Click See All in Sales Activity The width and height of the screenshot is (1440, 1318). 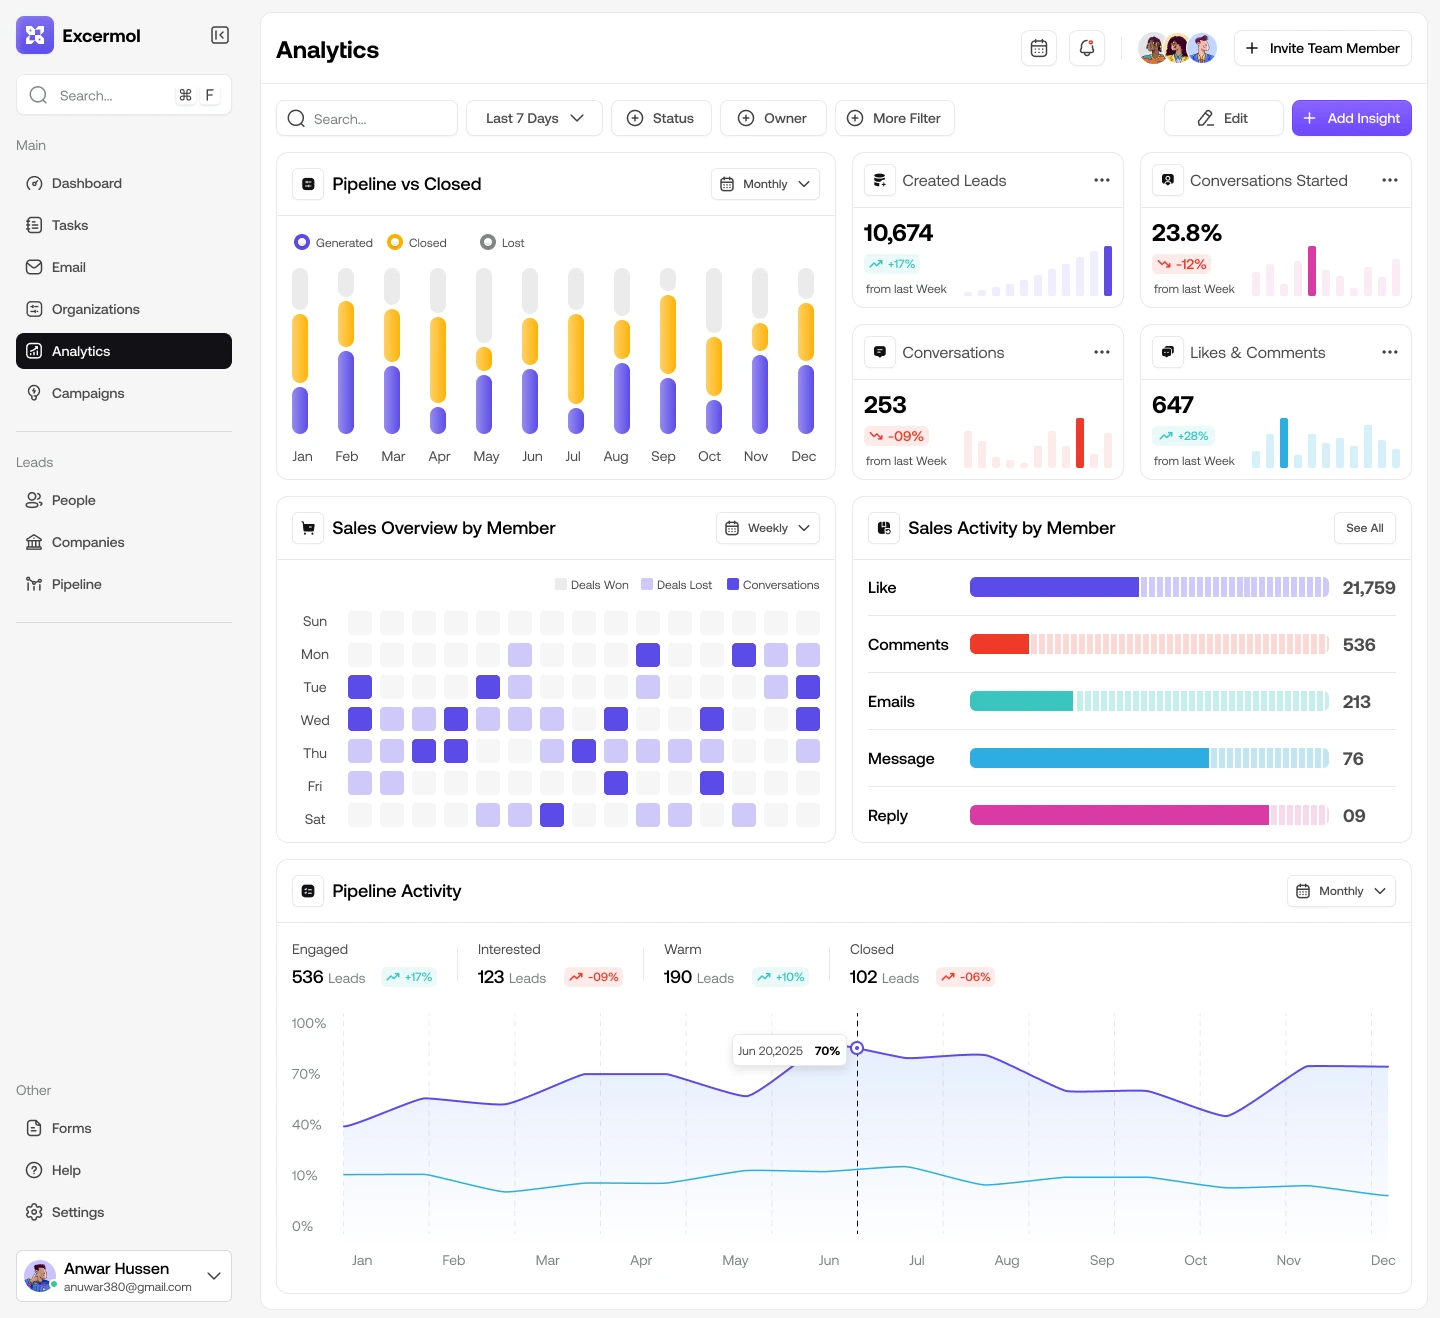(x=1365, y=528)
